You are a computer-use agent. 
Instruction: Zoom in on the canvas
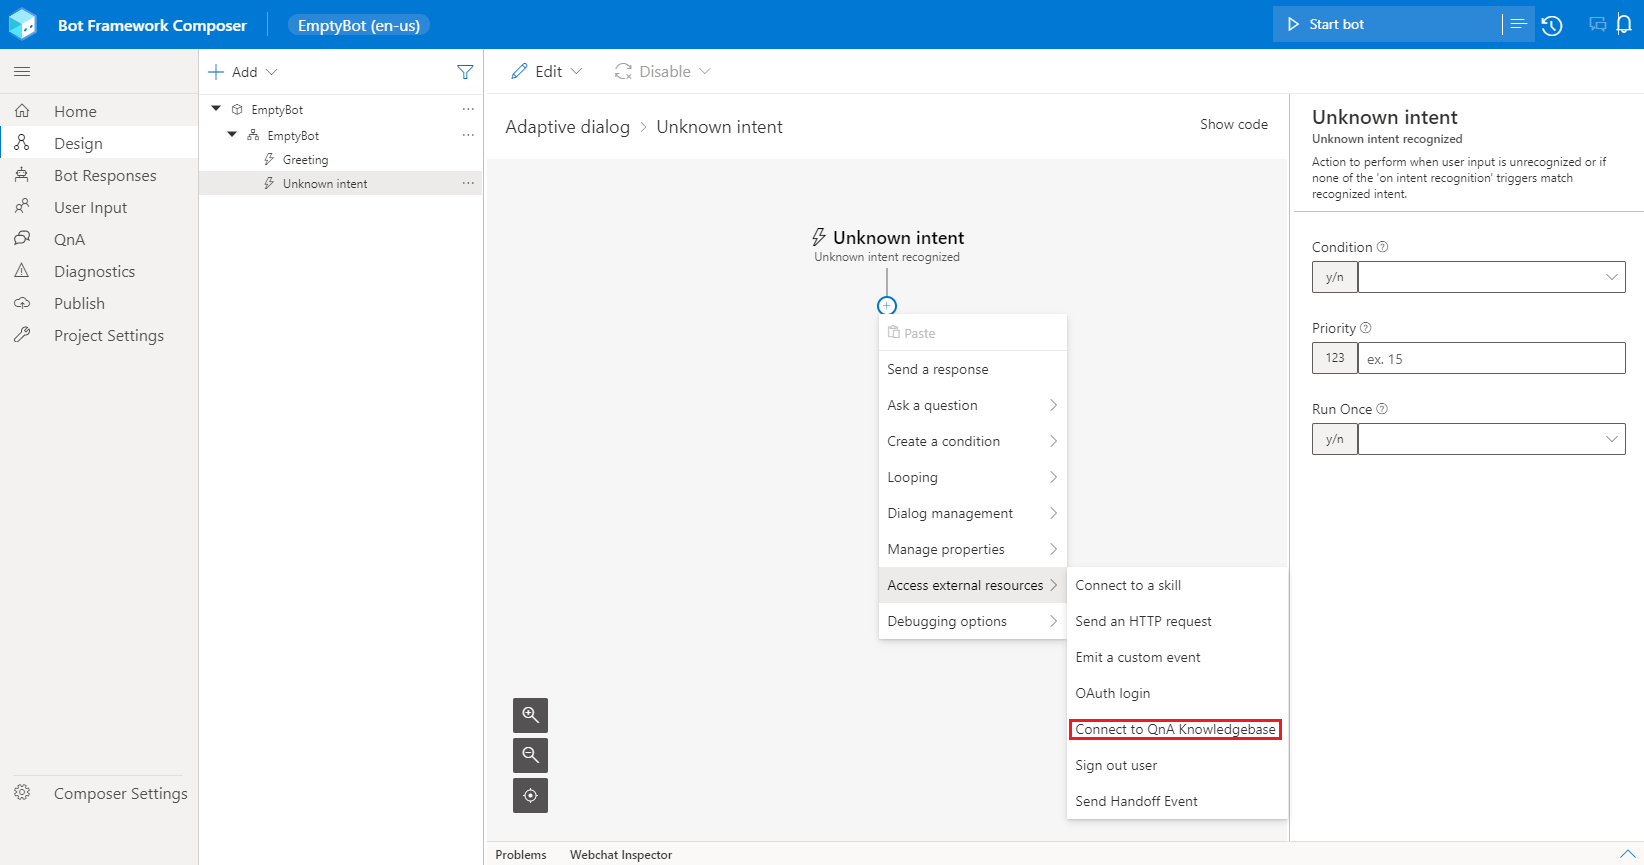pyautogui.click(x=530, y=715)
